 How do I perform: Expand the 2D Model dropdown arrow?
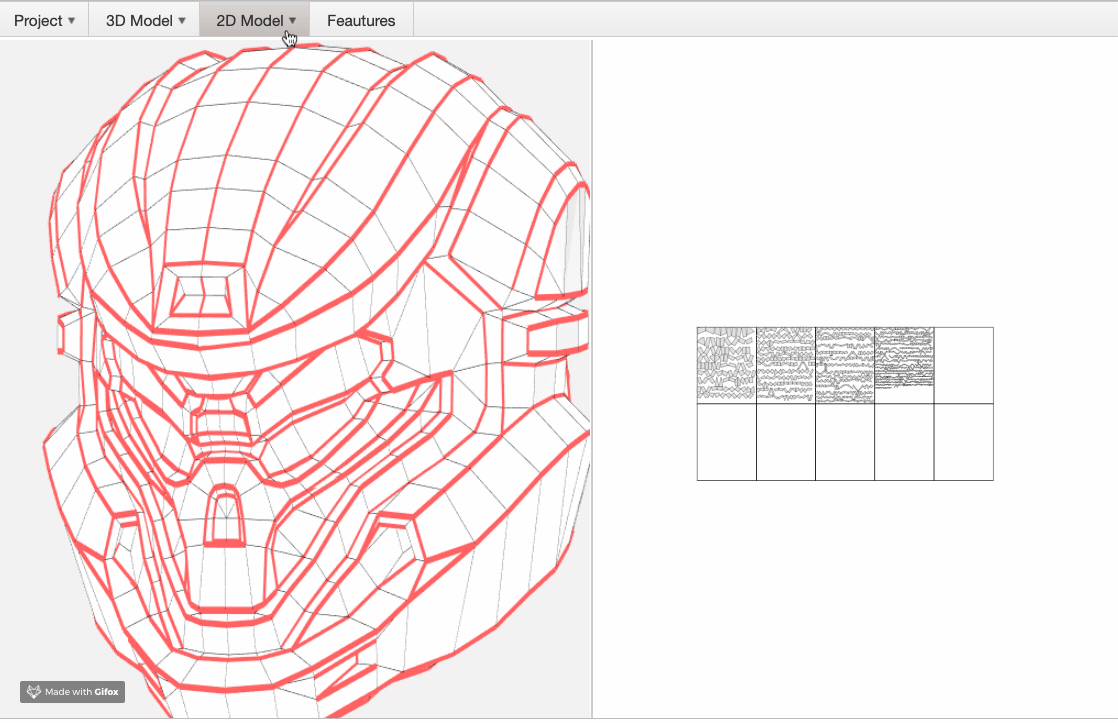click(x=292, y=21)
